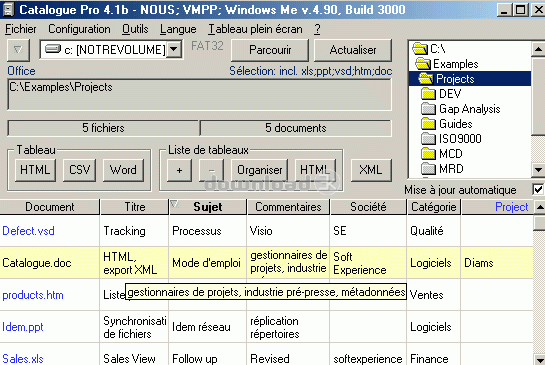Click the Titre column header
This screenshot has width=545, height=365.
pos(135,207)
